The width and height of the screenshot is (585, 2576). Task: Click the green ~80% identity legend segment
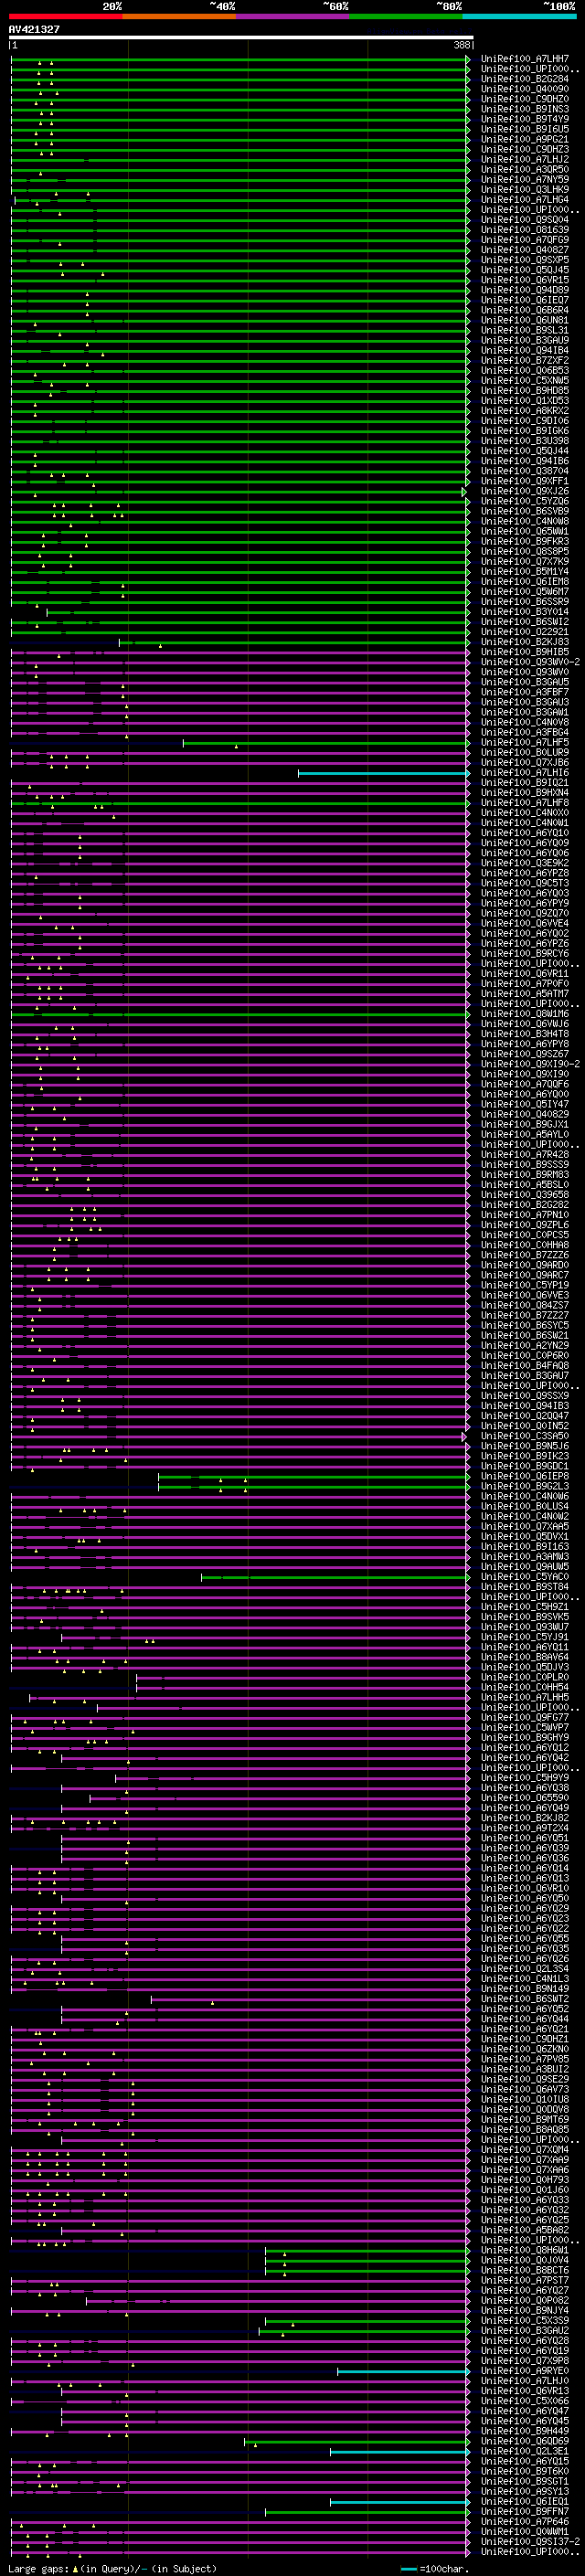click(406, 16)
